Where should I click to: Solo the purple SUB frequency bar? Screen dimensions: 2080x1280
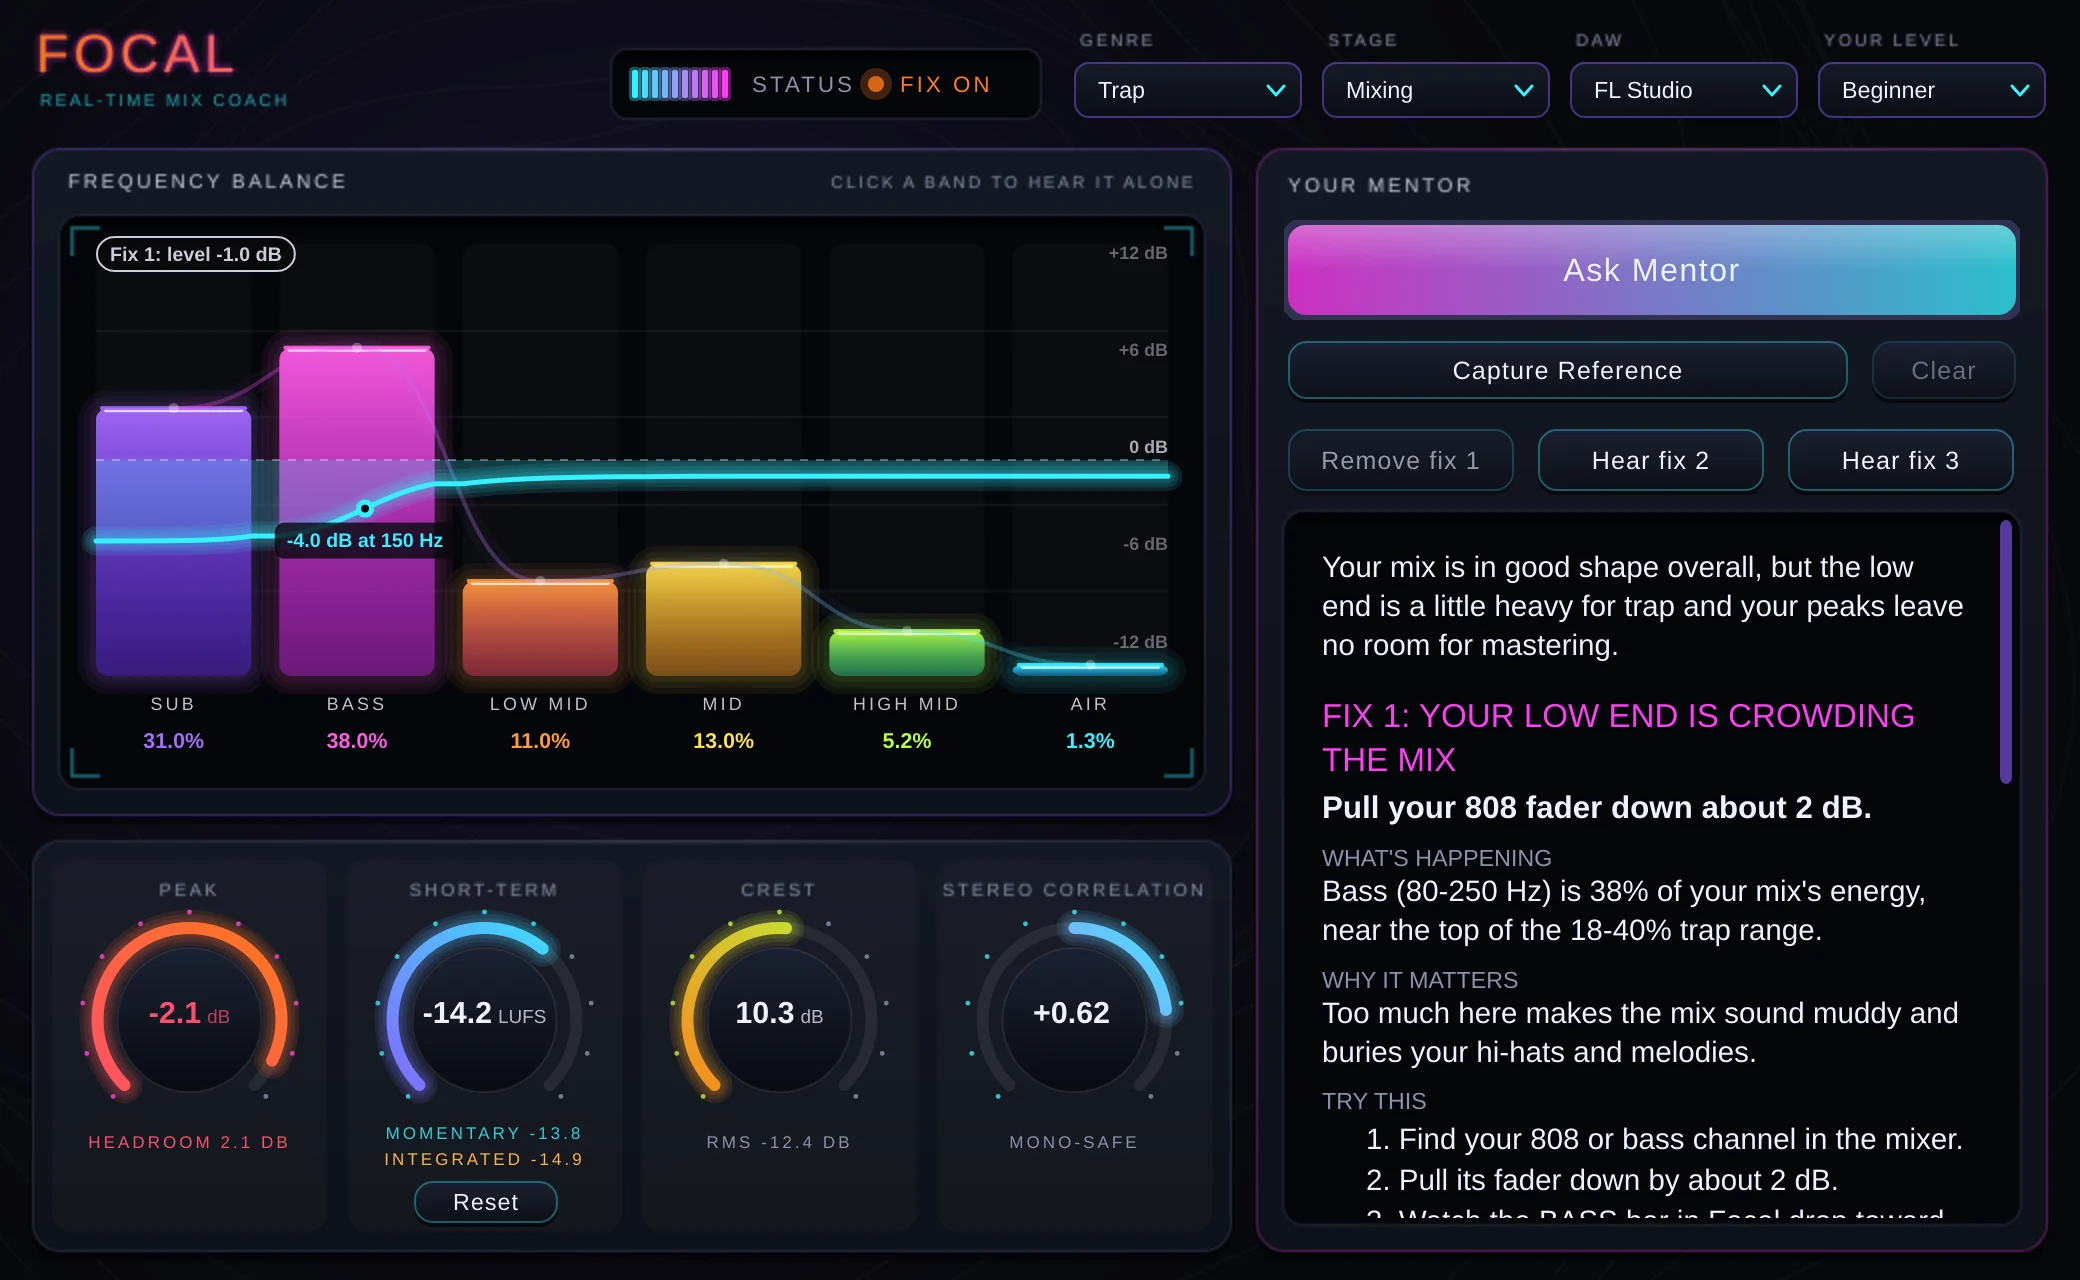point(173,541)
